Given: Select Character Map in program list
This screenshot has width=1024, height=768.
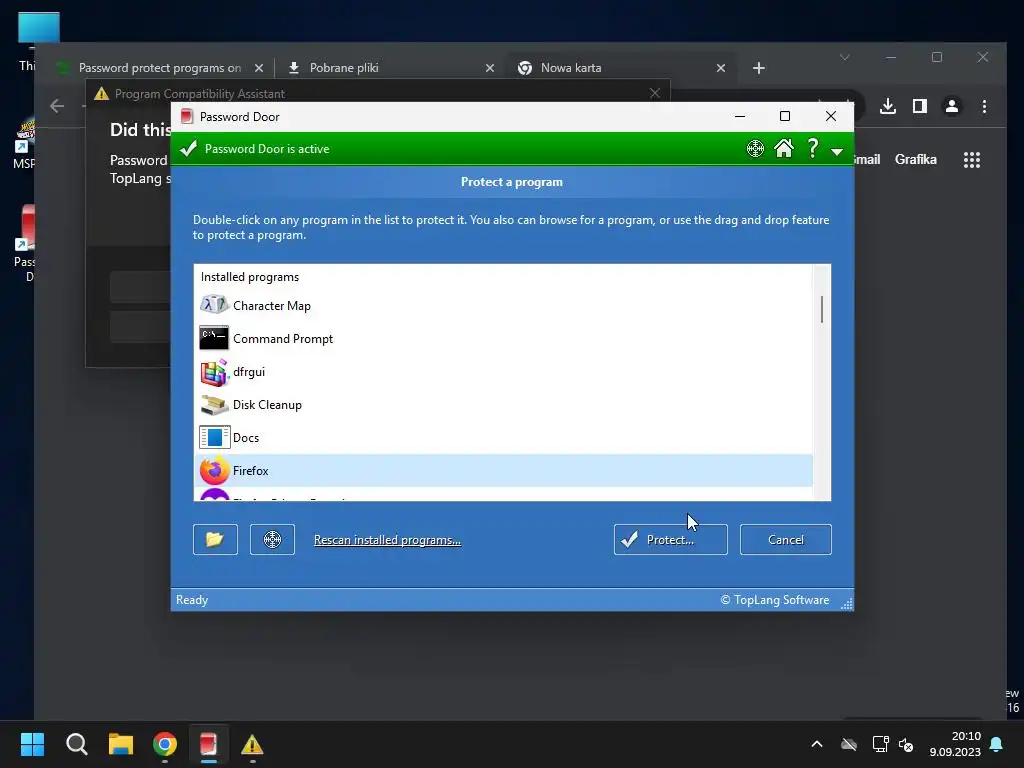Looking at the screenshot, I should pos(503,306).
